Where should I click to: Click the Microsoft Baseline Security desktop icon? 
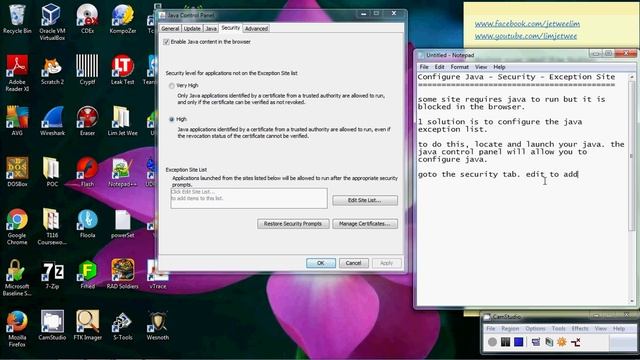click(x=17, y=278)
